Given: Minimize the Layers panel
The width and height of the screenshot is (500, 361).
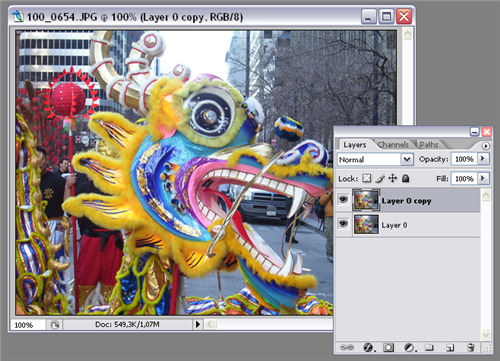Looking at the screenshot, I should (475, 132).
